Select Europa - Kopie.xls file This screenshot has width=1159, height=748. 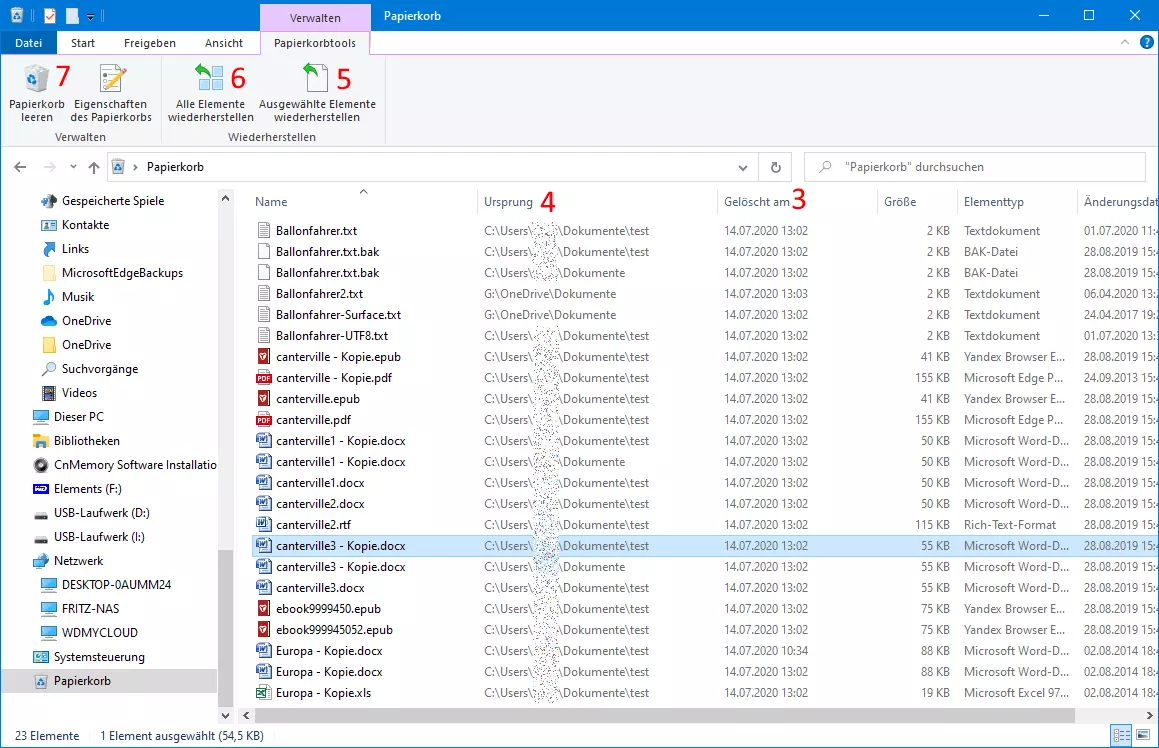coord(323,693)
